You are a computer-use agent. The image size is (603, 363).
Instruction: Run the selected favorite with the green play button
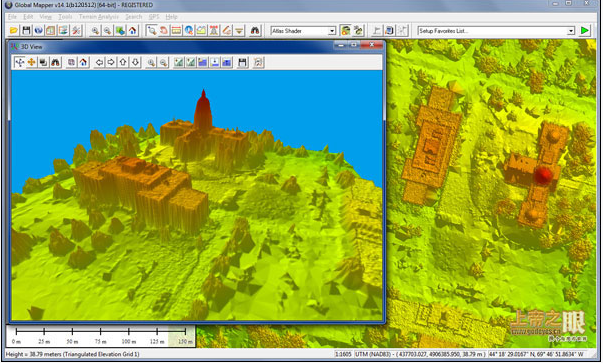(585, 30)
